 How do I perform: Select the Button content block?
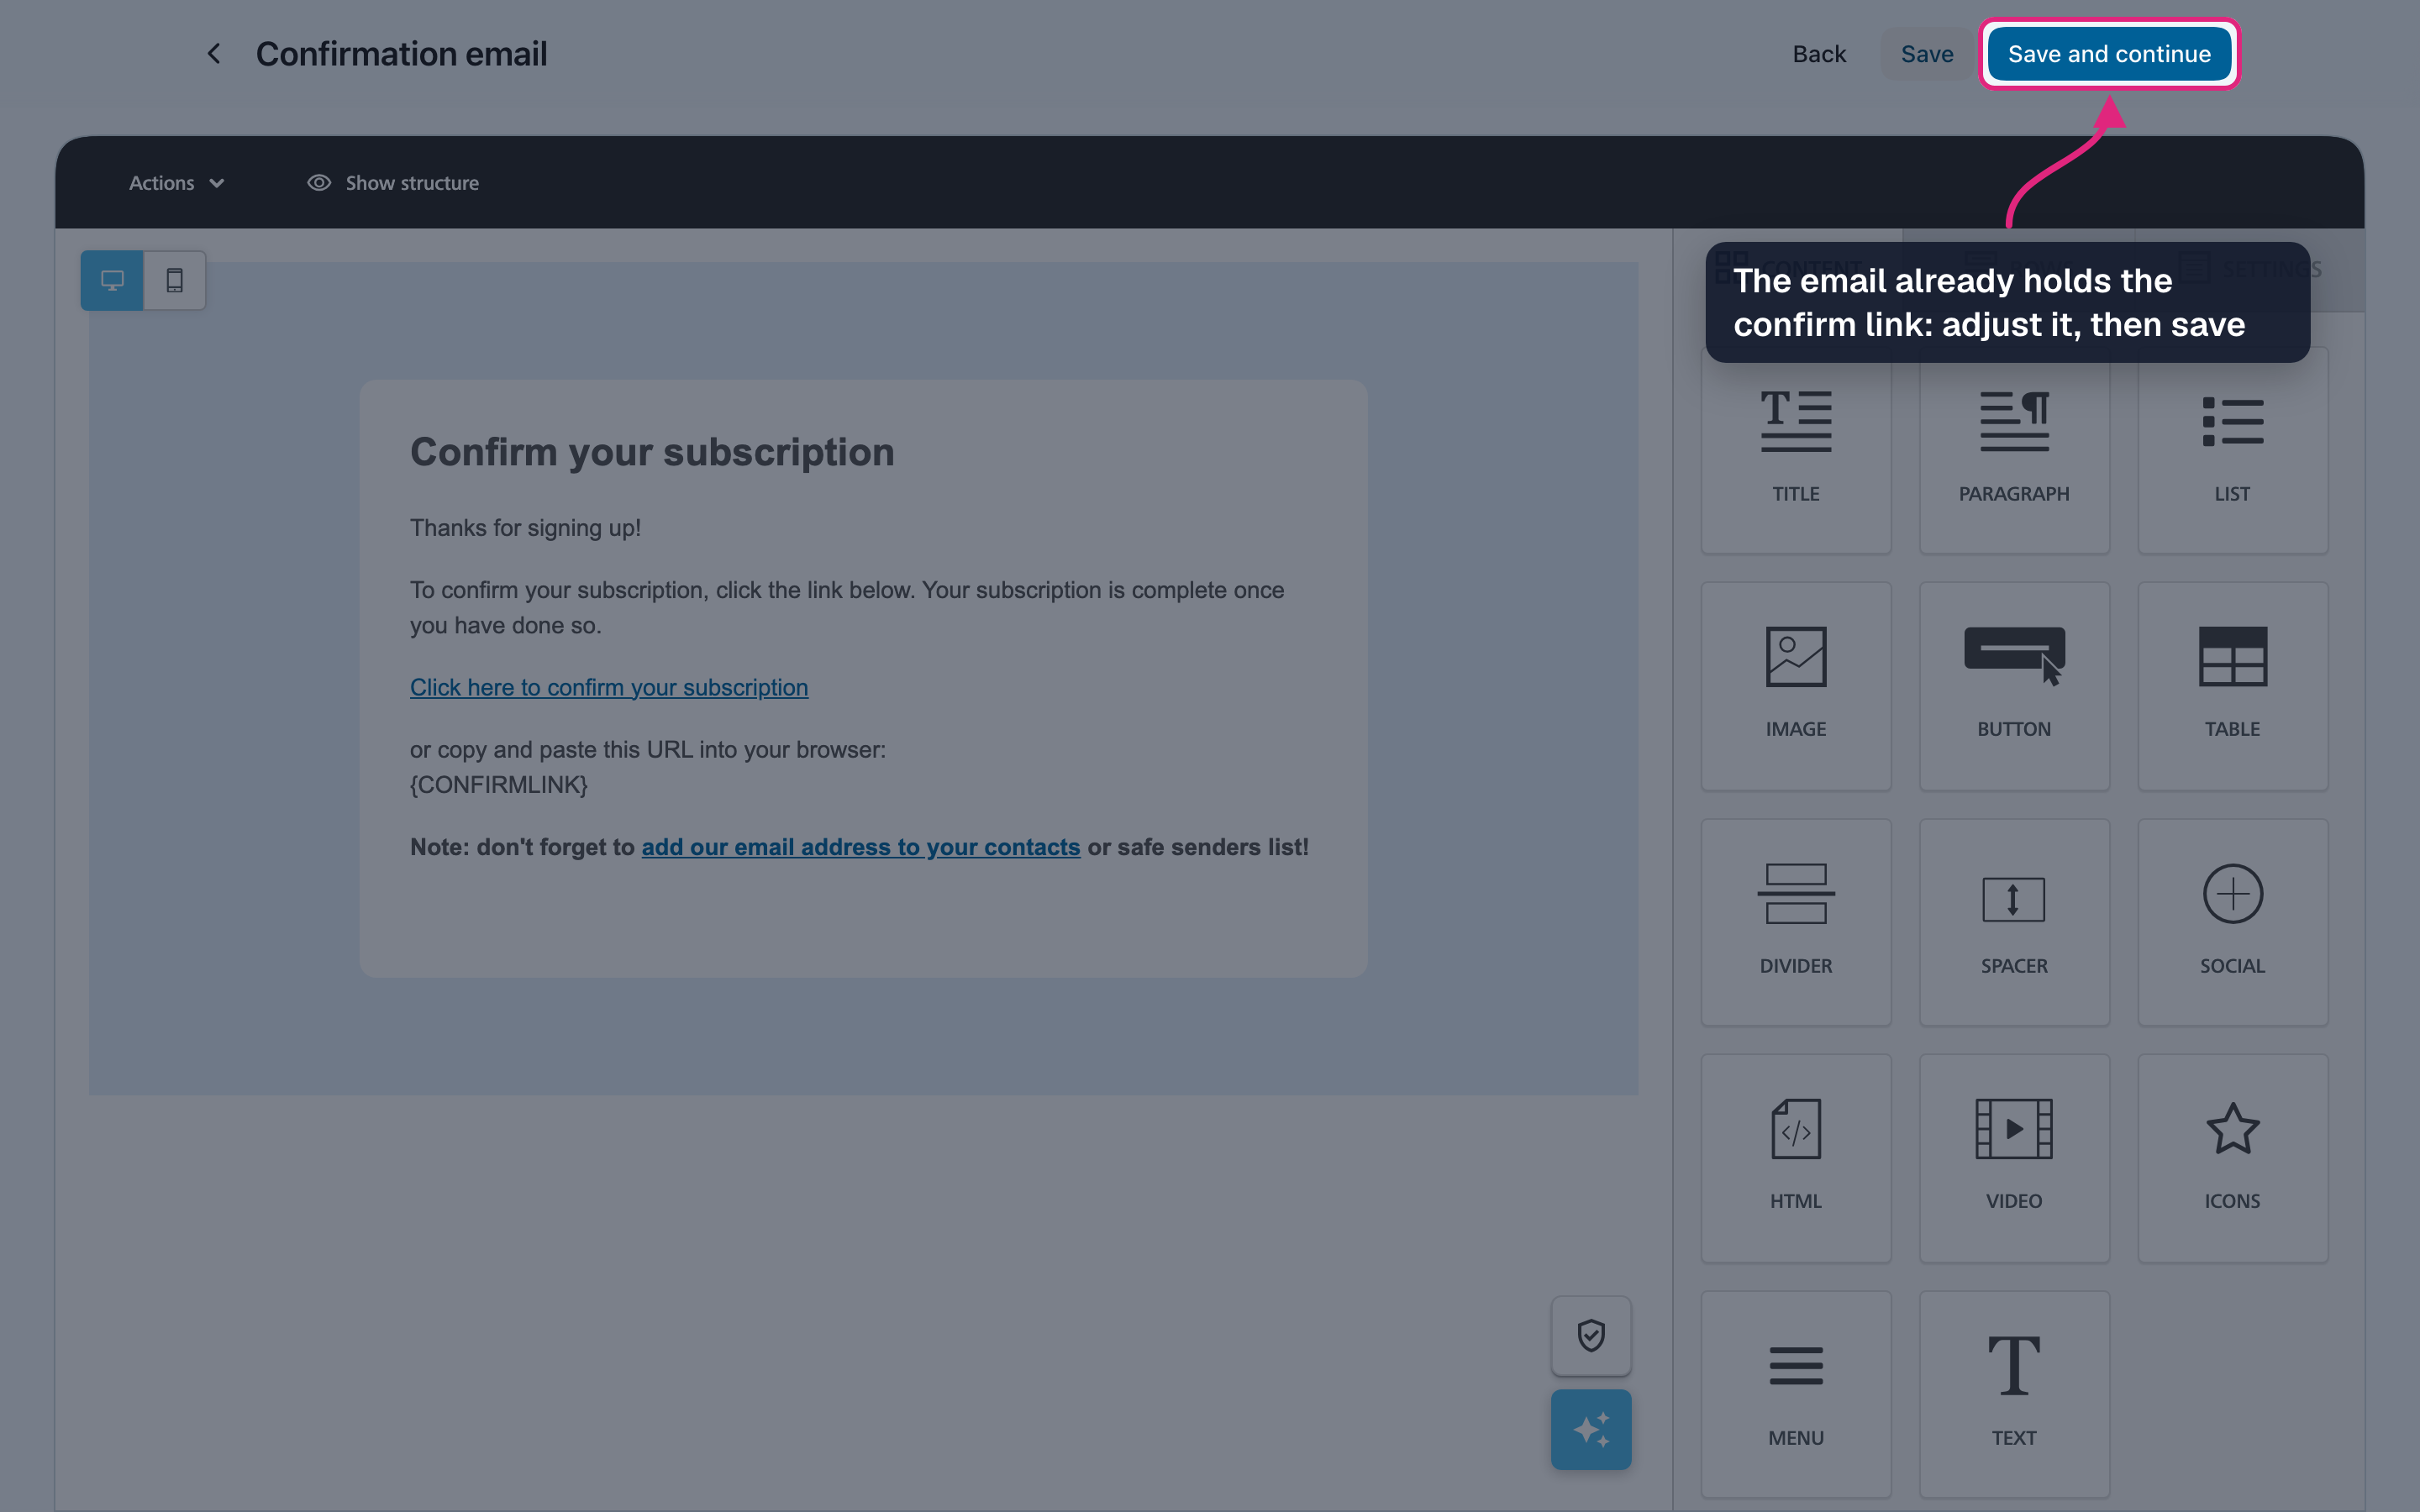2014,686
